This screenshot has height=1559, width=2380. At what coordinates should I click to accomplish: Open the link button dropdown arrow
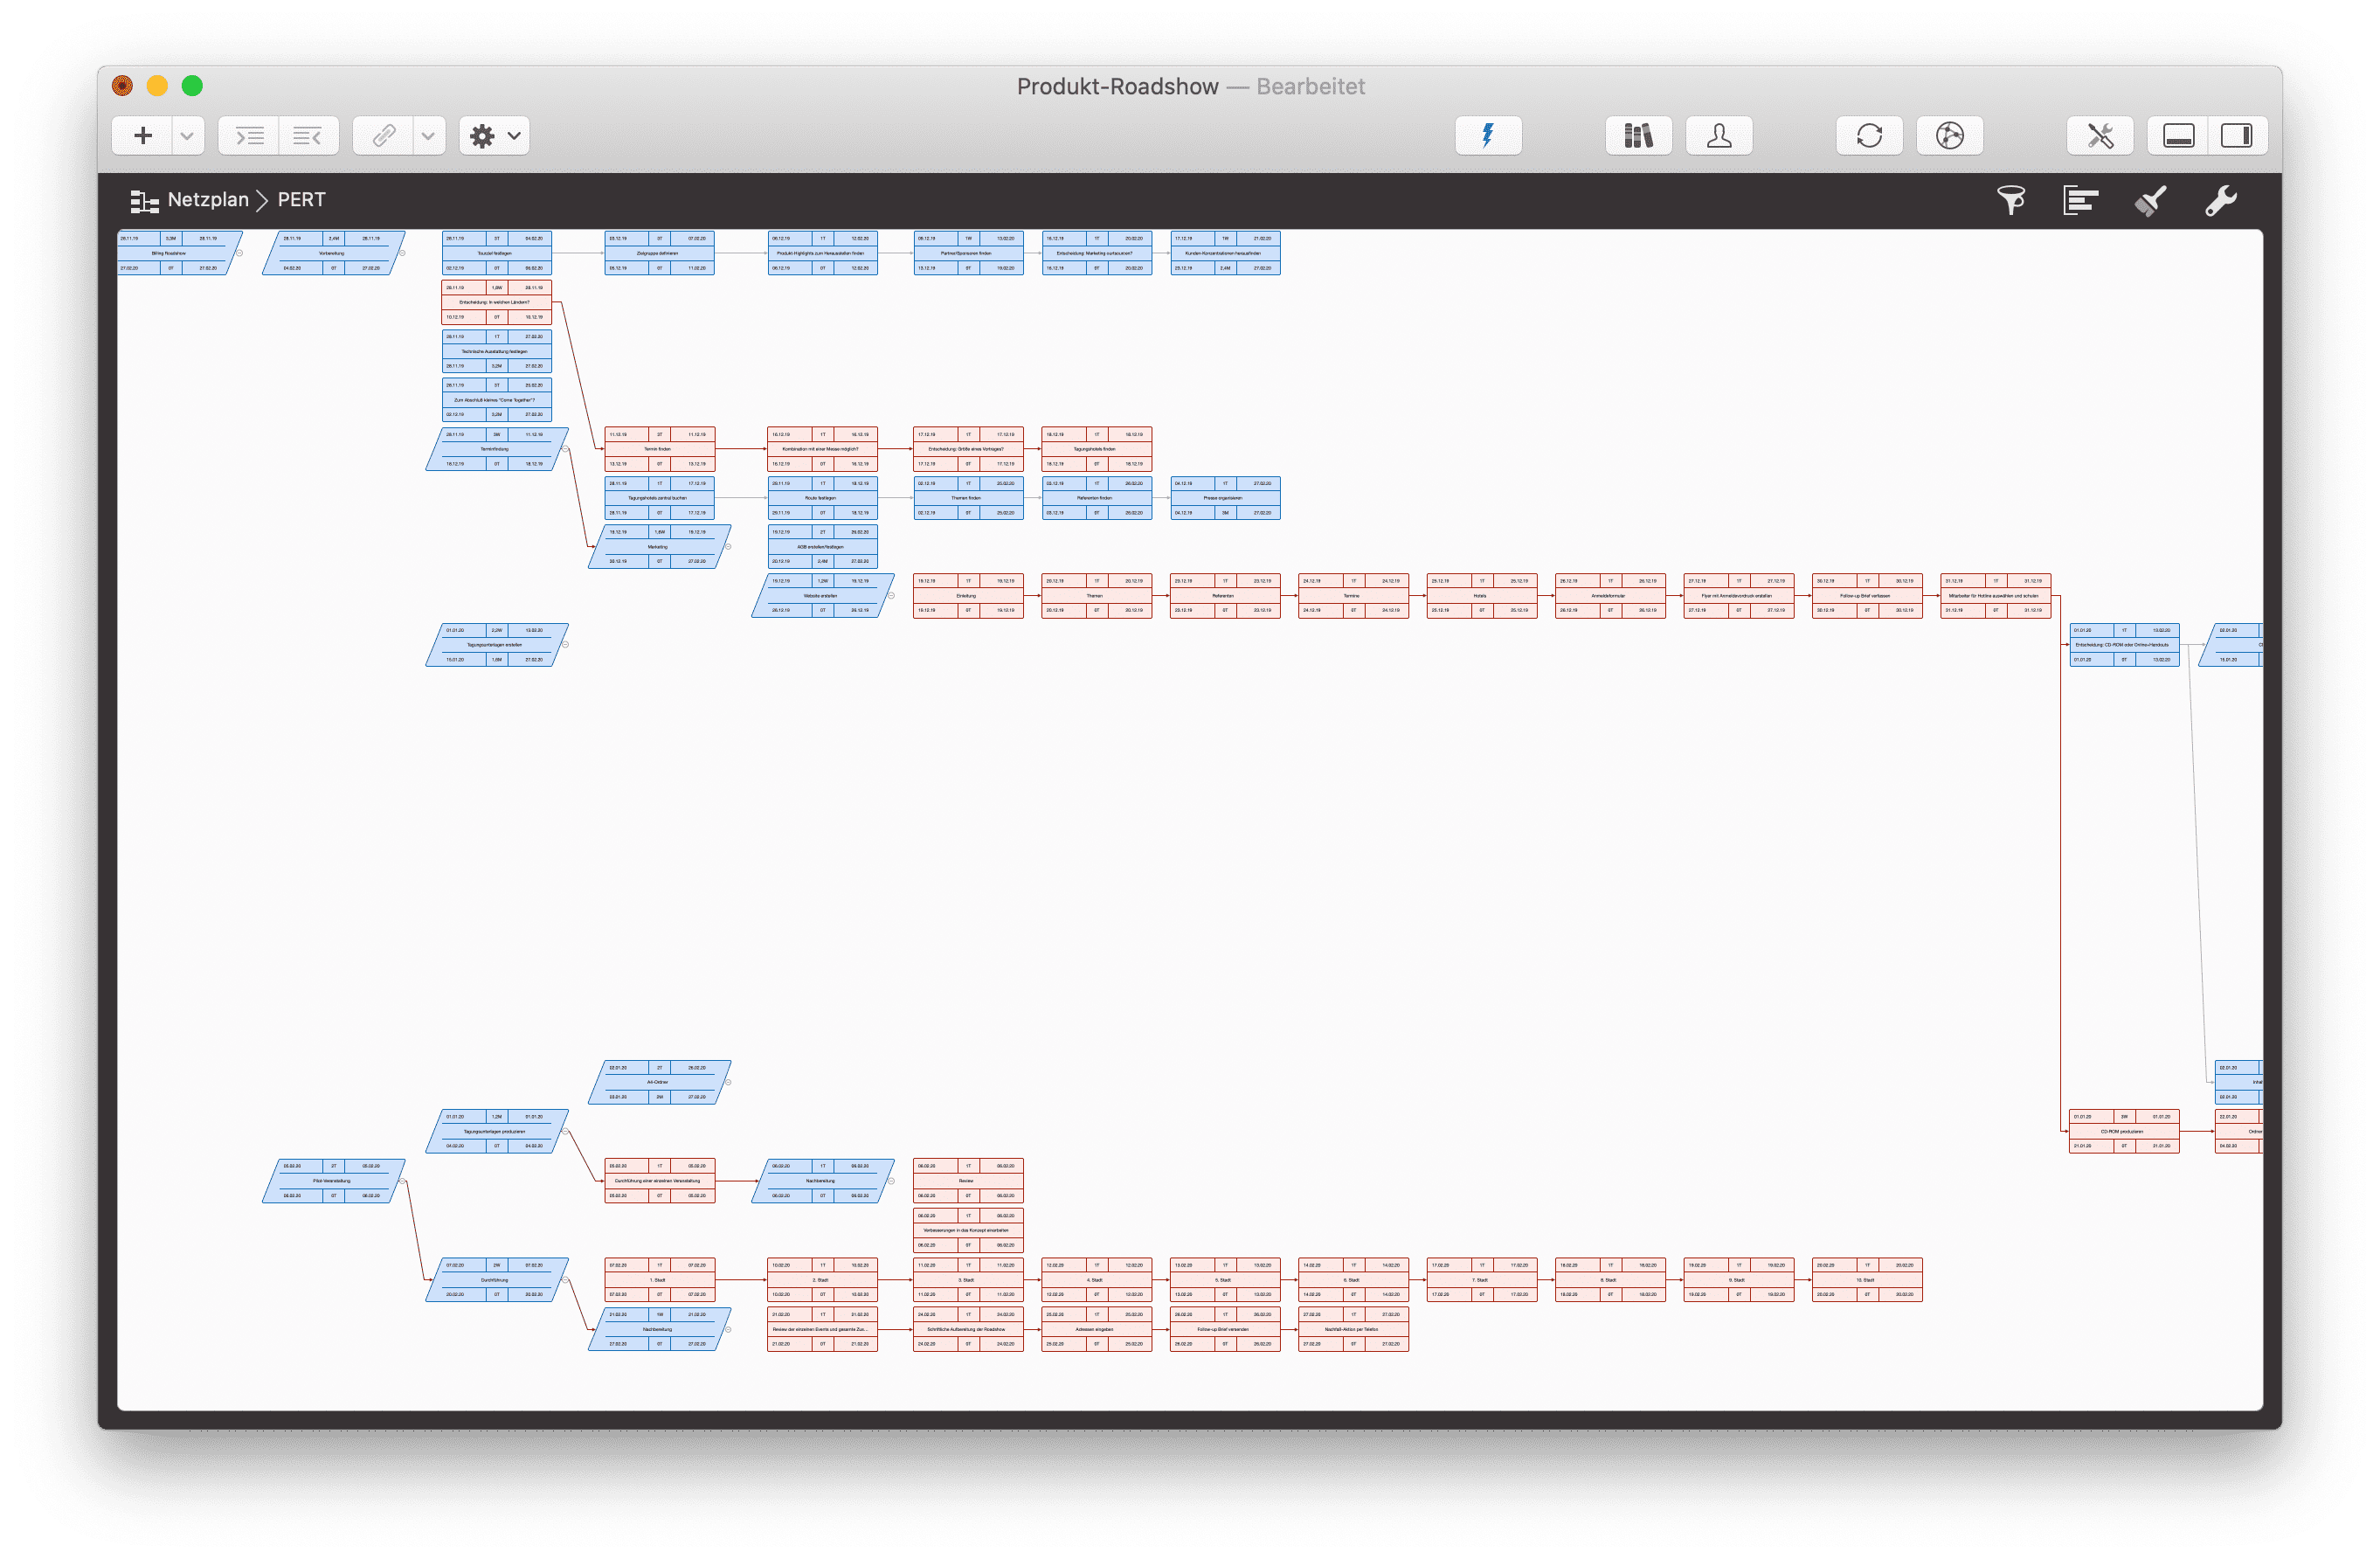point(428,136)
